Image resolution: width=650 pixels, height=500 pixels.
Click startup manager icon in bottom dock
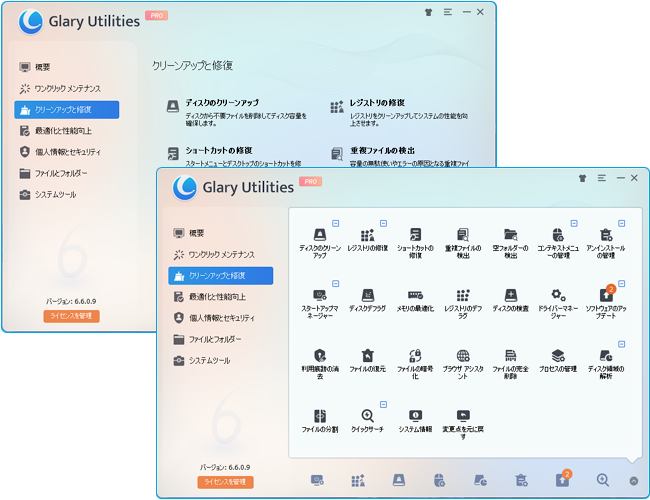(x=318, y=481)
